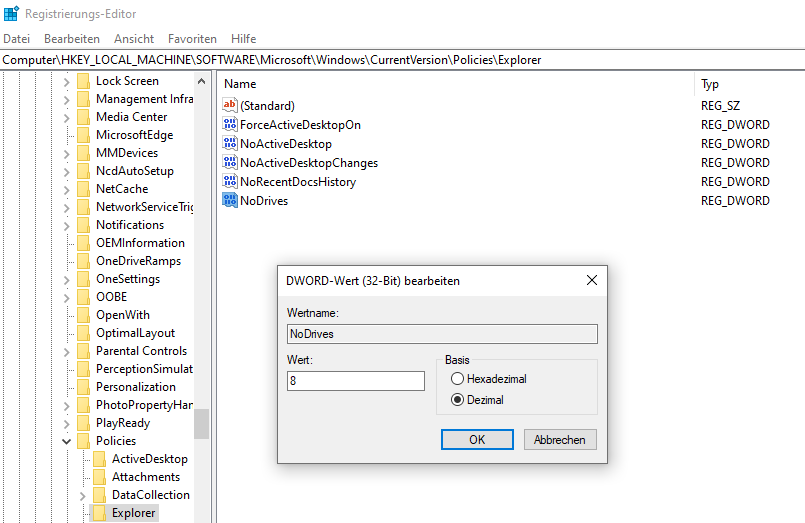The width and height of the screenshot is (805, 523).
Task: Click the NoDrives DWORD icon
Action: 229,200
